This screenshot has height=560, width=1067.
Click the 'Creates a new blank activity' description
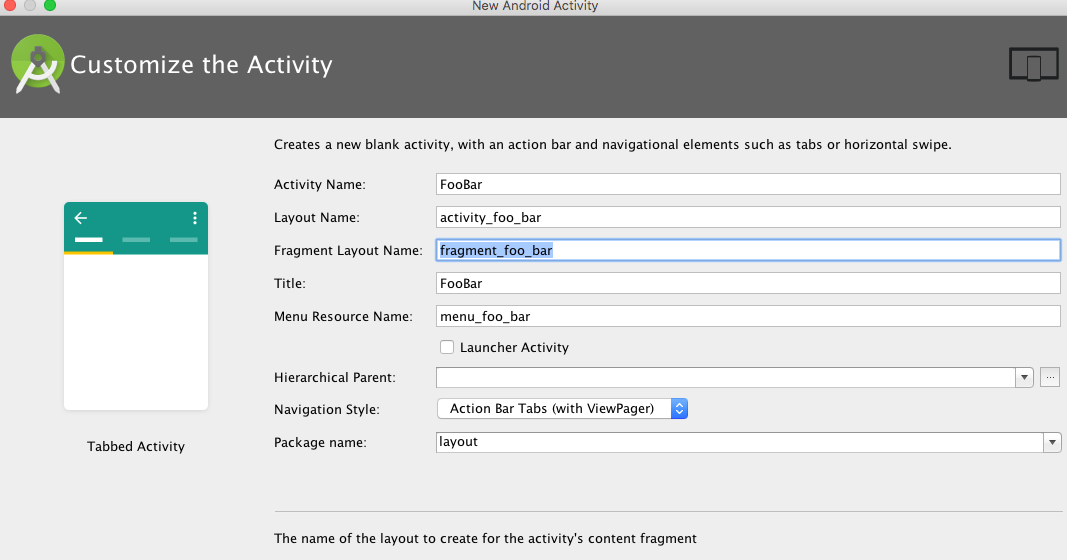pyautogui.click(x=612, y=144)
